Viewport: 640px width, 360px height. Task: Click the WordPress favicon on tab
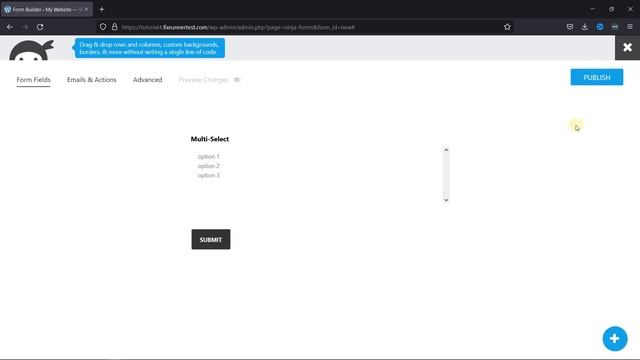click(x=8, y=9)
